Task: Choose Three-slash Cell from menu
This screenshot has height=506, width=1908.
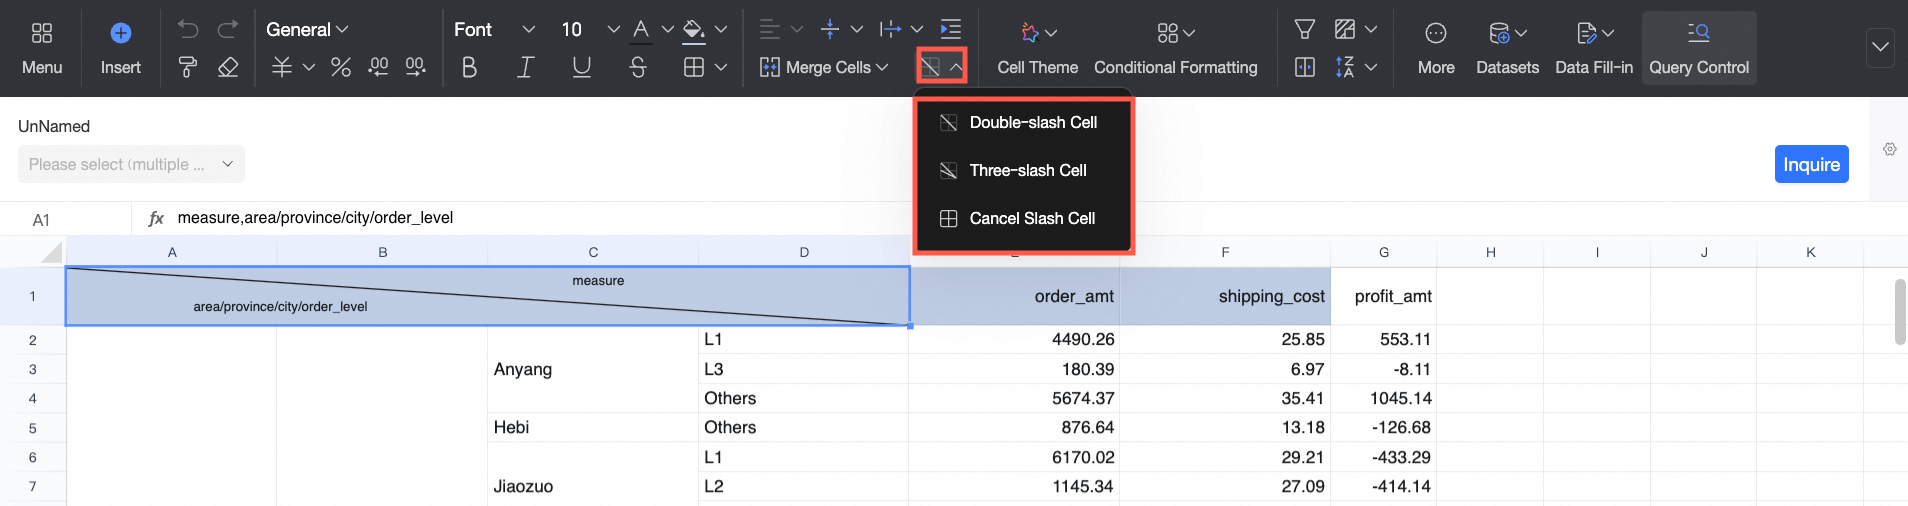Action: coord(1023,170)
